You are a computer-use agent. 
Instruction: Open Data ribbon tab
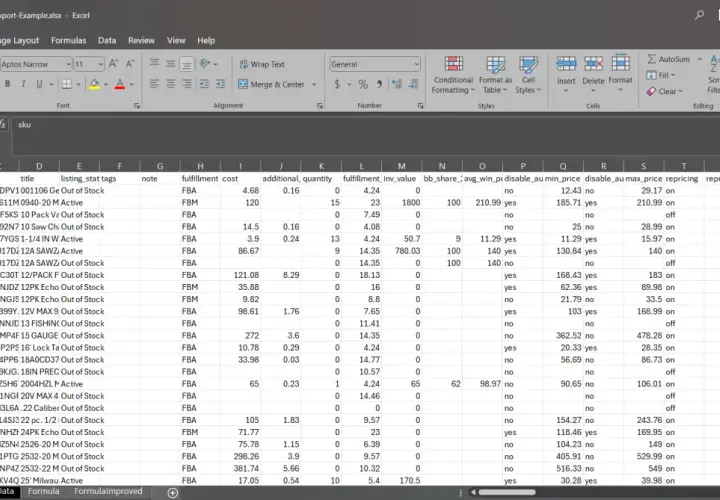click(107, 40)
